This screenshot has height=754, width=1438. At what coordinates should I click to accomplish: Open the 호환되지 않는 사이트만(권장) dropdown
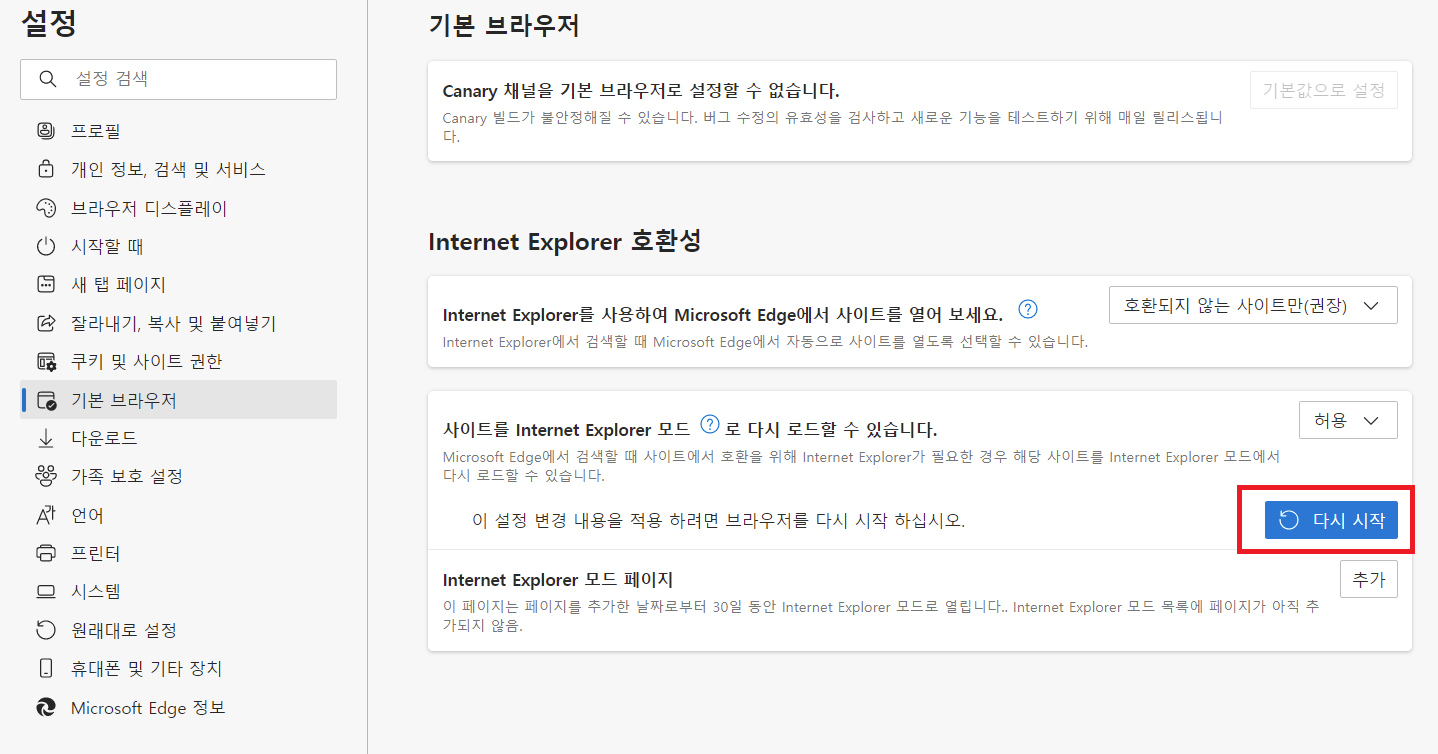click(x=1253, y=306)
